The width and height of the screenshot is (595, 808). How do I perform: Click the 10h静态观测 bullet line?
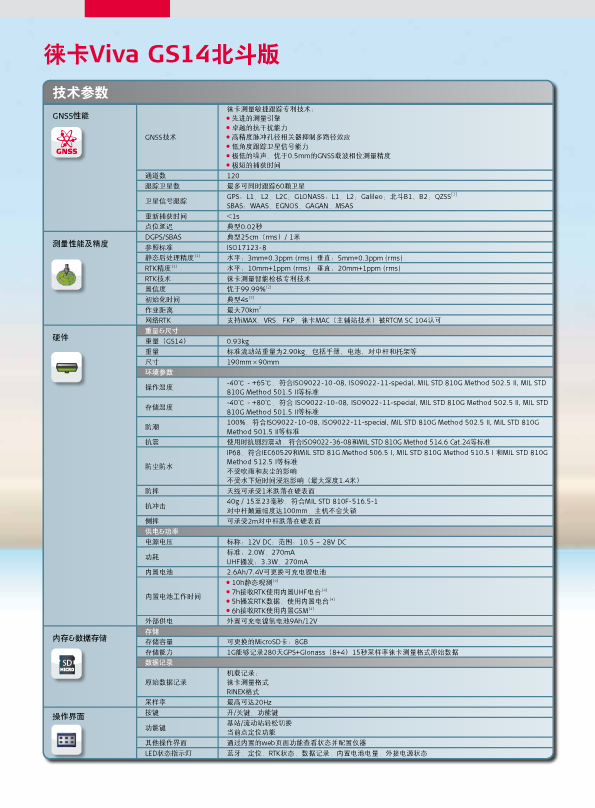[x=252, y=582]
